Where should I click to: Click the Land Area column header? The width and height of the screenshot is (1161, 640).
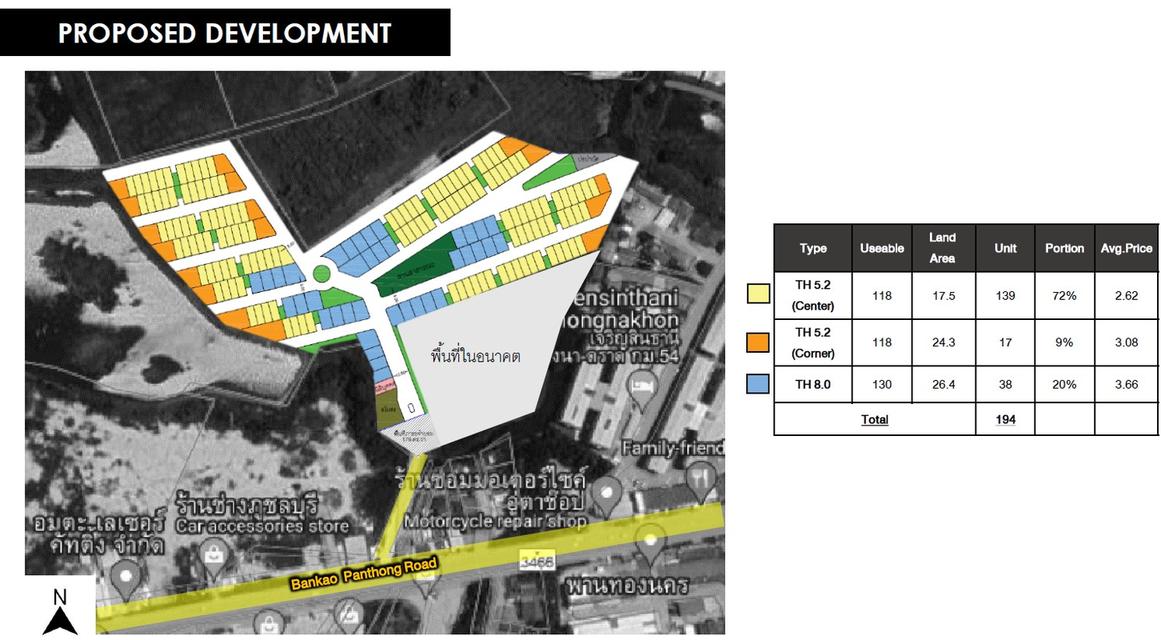coord(942,248)
